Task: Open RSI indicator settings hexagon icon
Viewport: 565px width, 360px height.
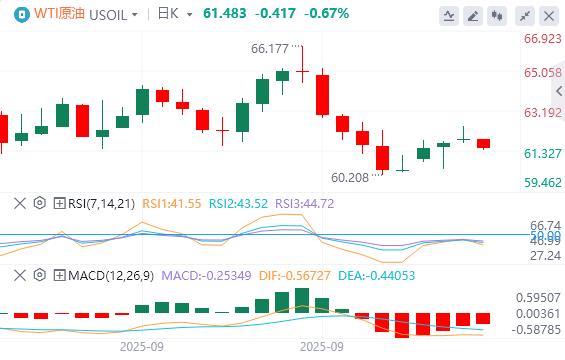Action: click(40, 203)
